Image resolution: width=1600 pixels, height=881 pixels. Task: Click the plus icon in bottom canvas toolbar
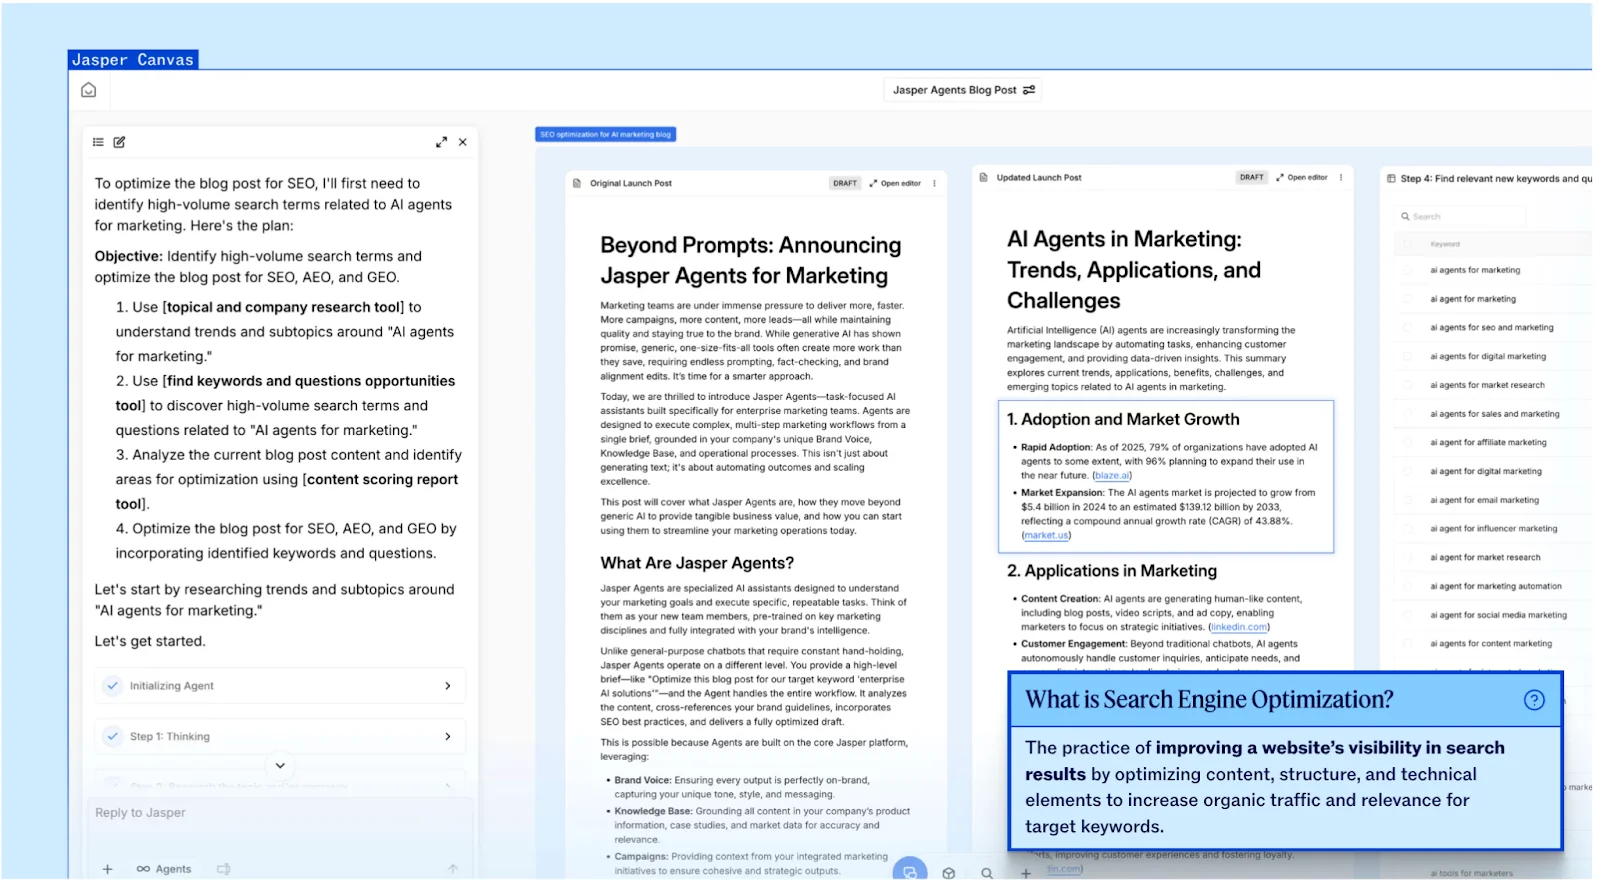pos(1025,873)
